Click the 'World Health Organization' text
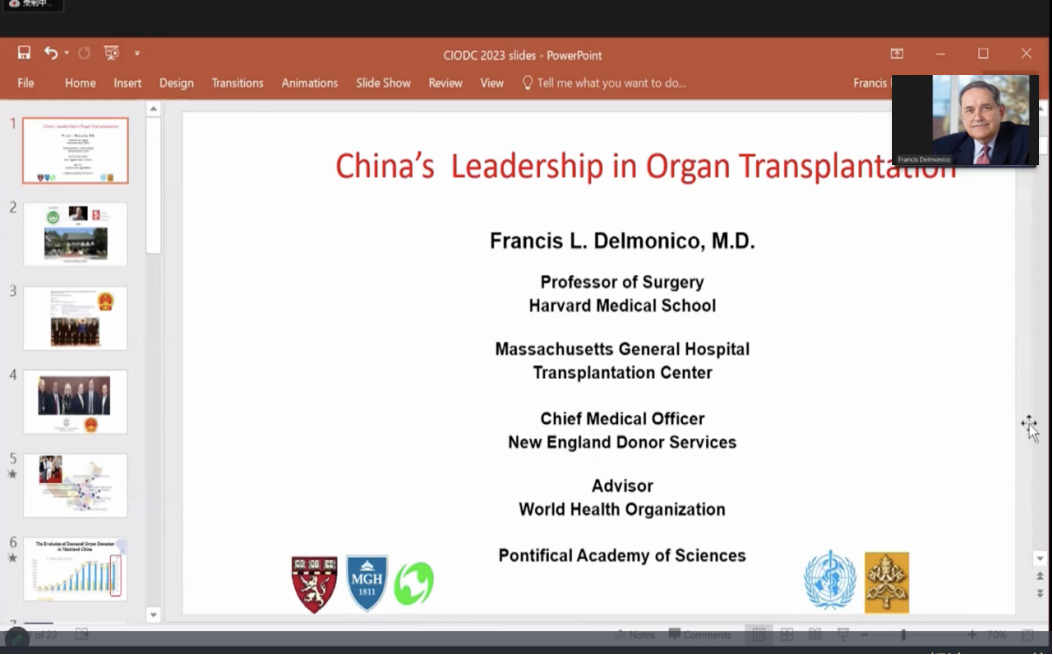This screenshot has height=655, width=1053. point(623,510)
